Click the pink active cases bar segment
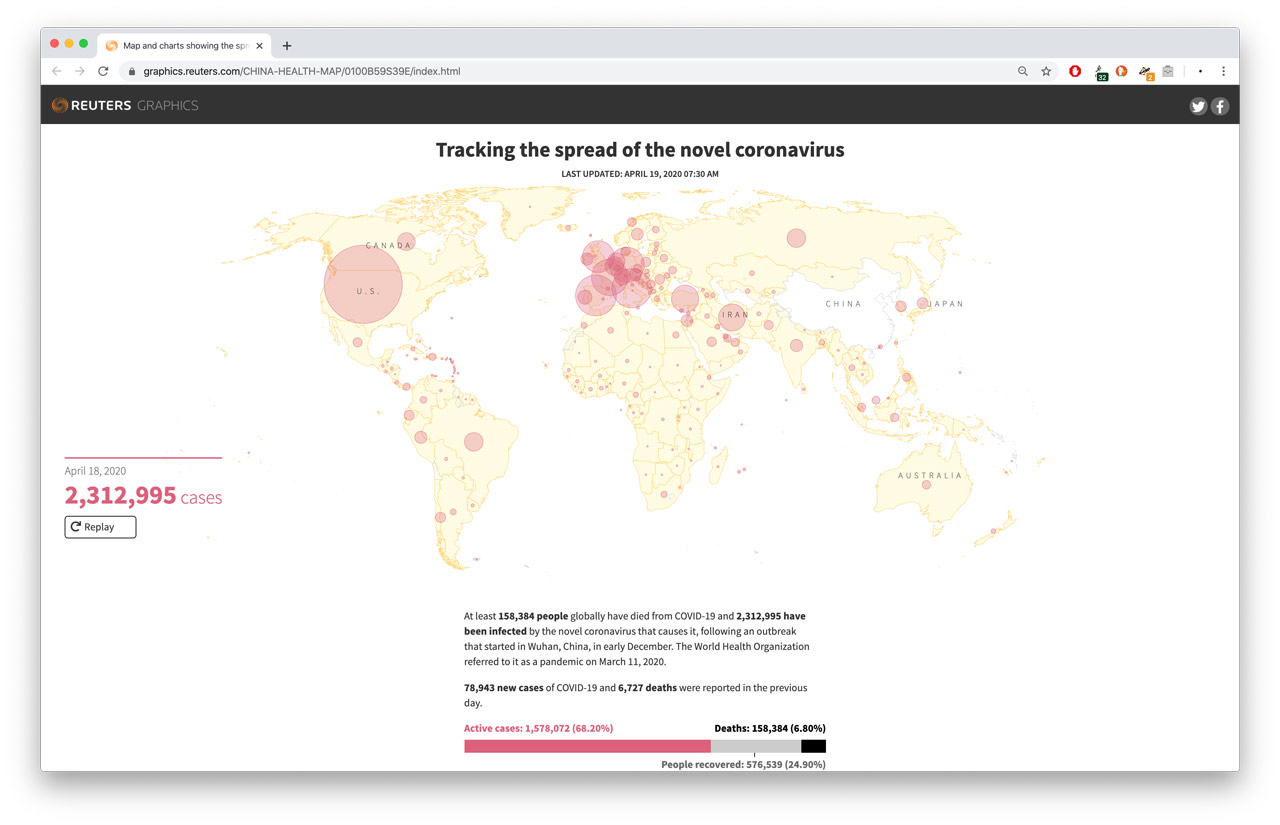The height and width of the screenshot is (825, 1280). coord(587,746)
